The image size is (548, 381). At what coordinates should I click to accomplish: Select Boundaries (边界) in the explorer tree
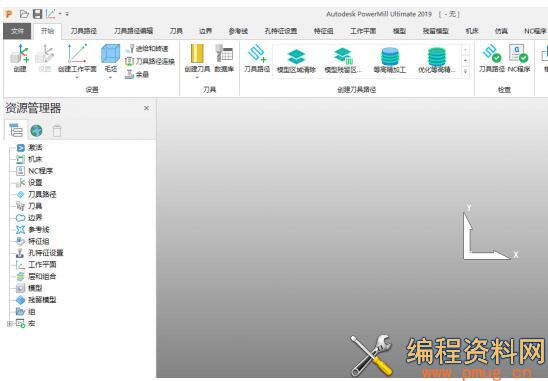[35, 217]
